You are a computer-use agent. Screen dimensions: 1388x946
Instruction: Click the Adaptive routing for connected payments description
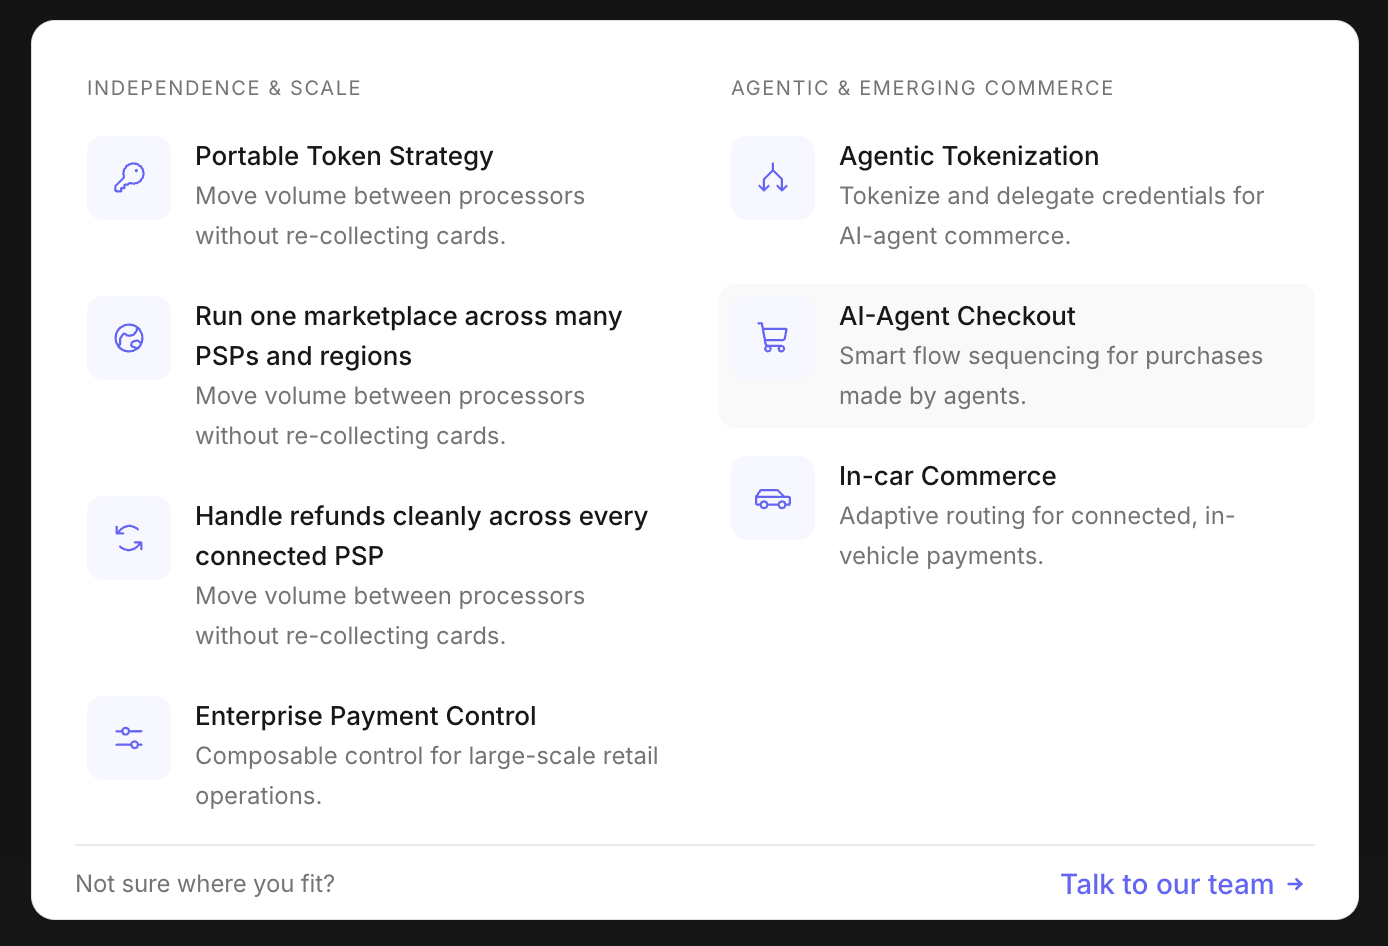point(1037,536)
